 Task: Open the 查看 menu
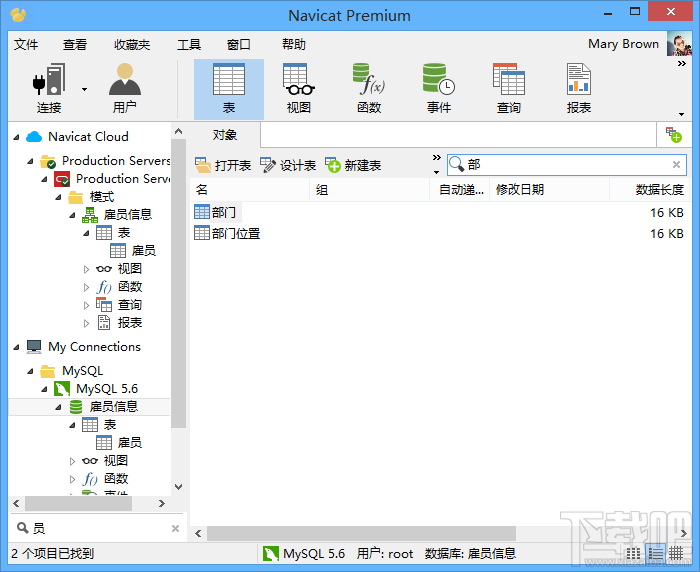point(75,45)
